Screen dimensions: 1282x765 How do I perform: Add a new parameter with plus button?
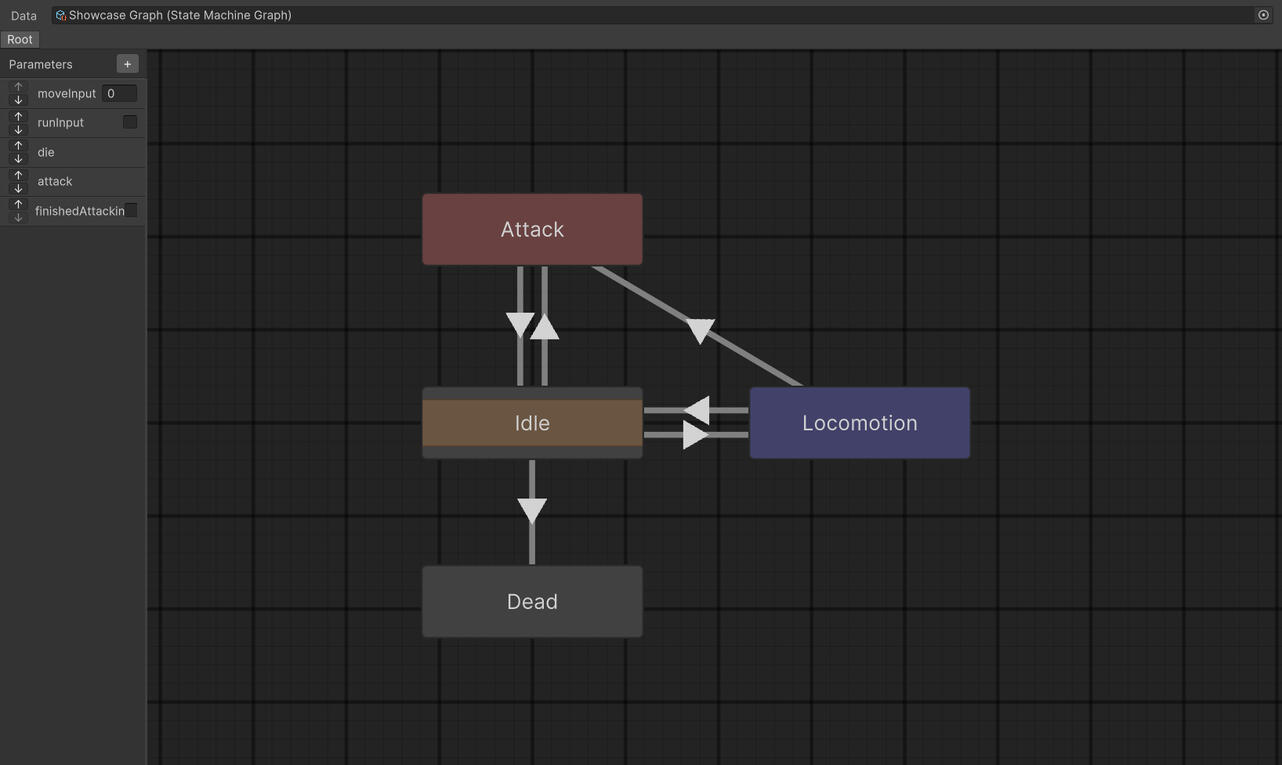coord(127,64)
